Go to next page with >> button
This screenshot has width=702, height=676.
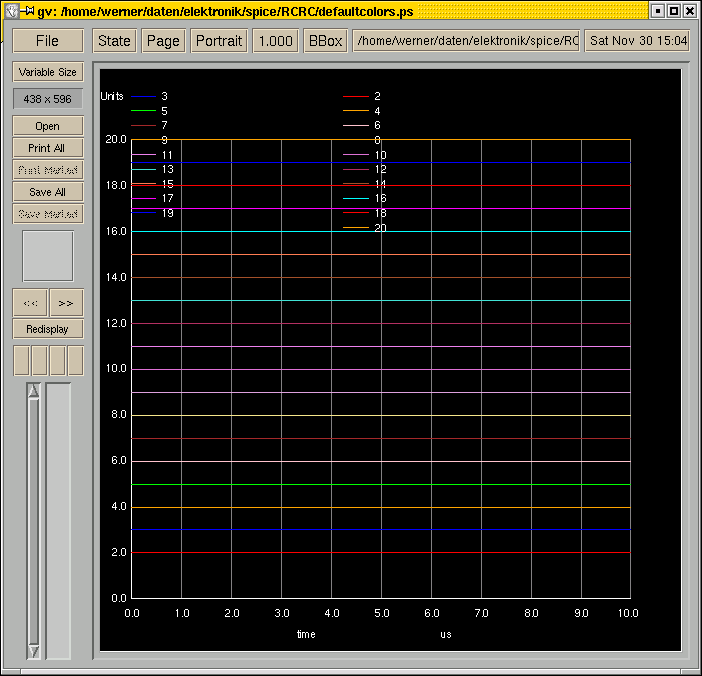66,303
